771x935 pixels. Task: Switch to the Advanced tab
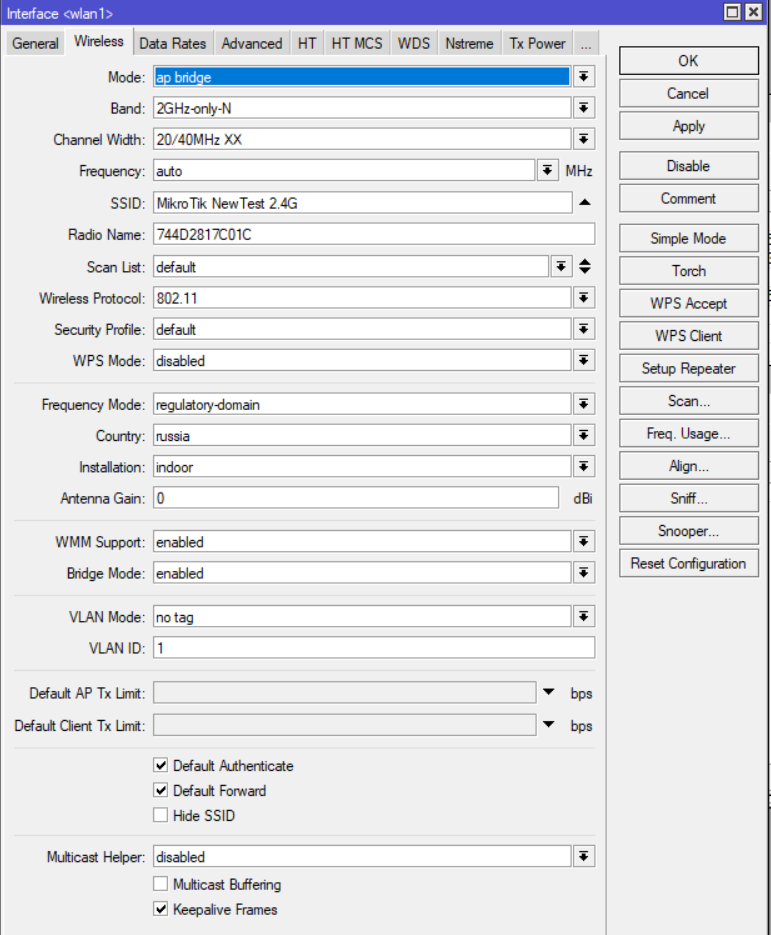click(252, 44)
